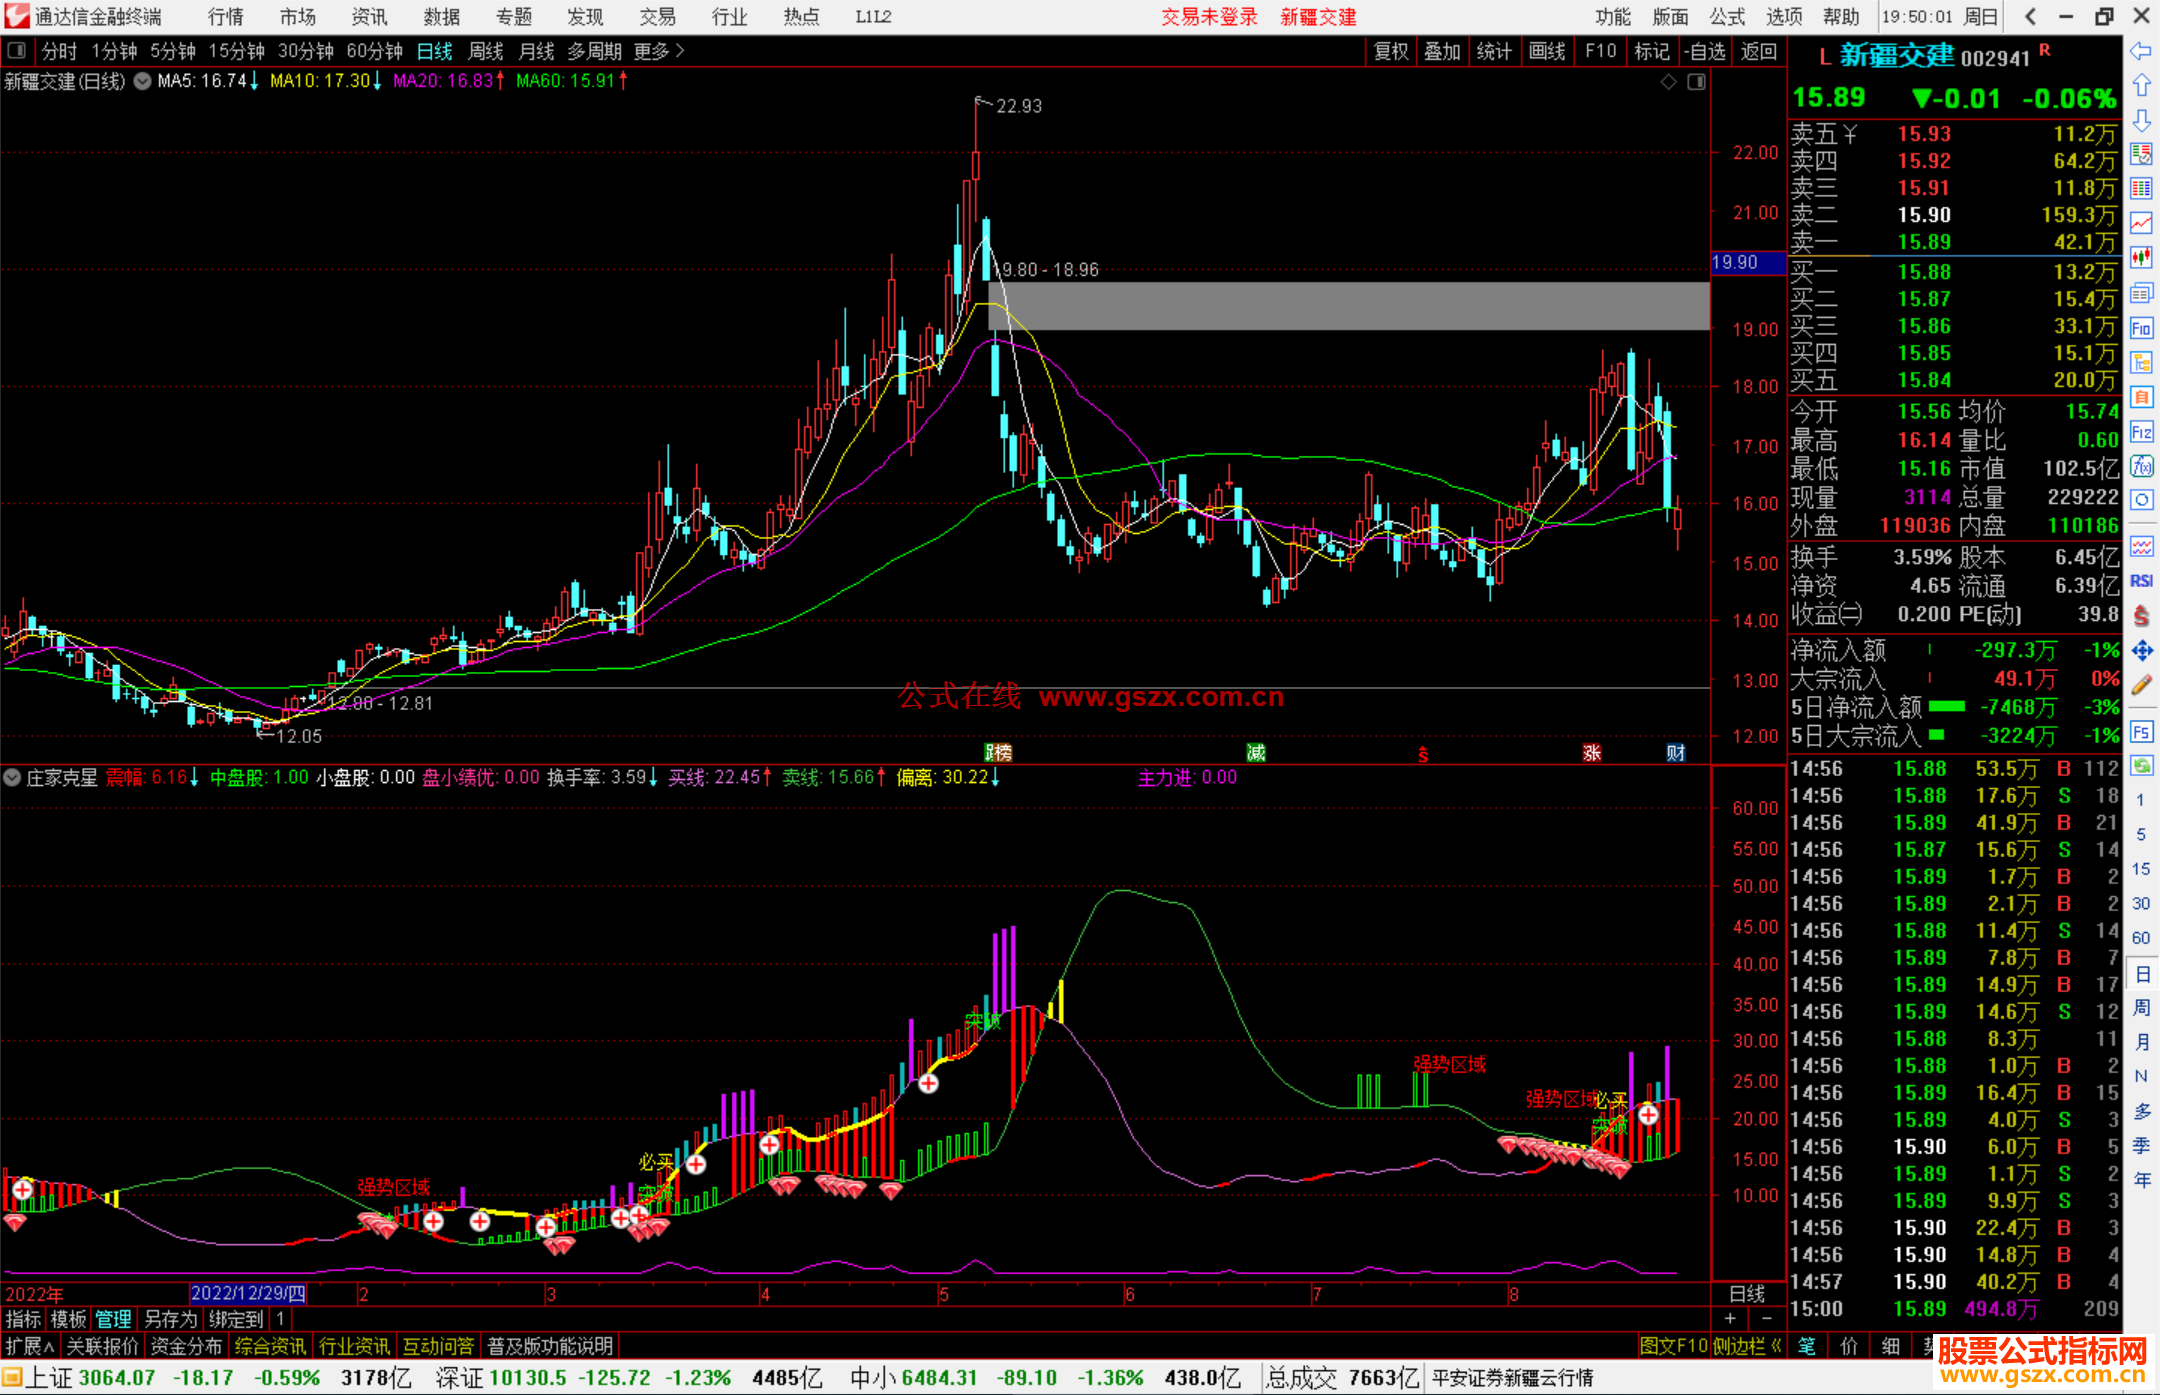The width and height of the screenshot is (2160, 1395).
Task: Click the 复权 button
Action: pos(1391,51)
